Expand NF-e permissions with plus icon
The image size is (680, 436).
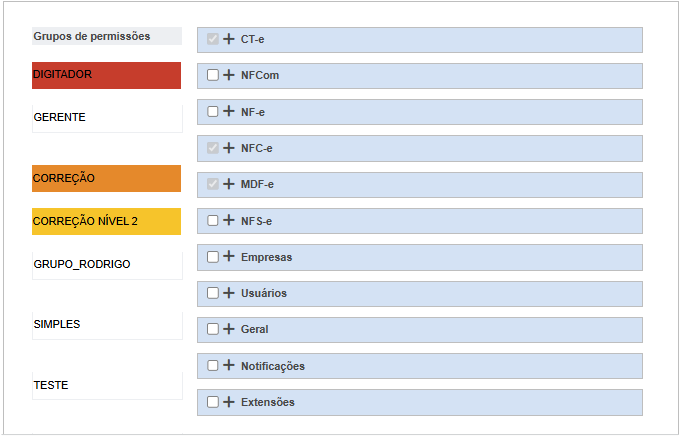[229, 112]
